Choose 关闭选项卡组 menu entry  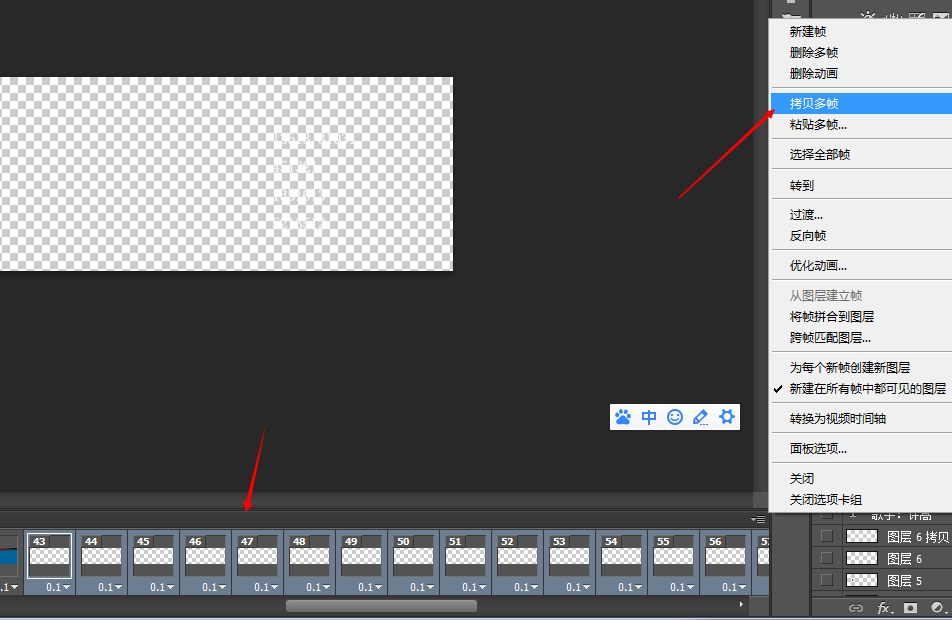(x=862, y=500)
